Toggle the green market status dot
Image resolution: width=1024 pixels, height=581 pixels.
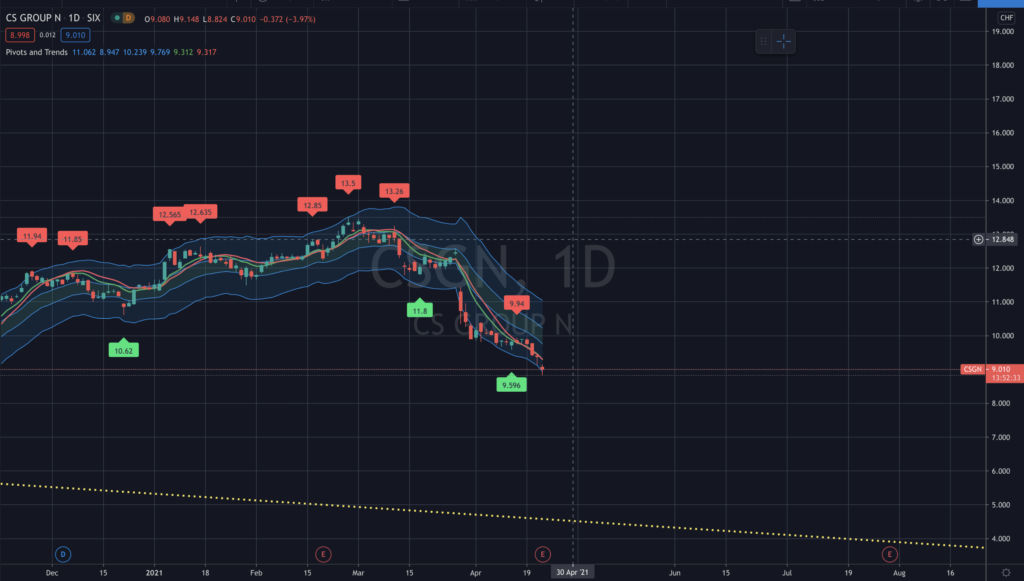[117, 18]
